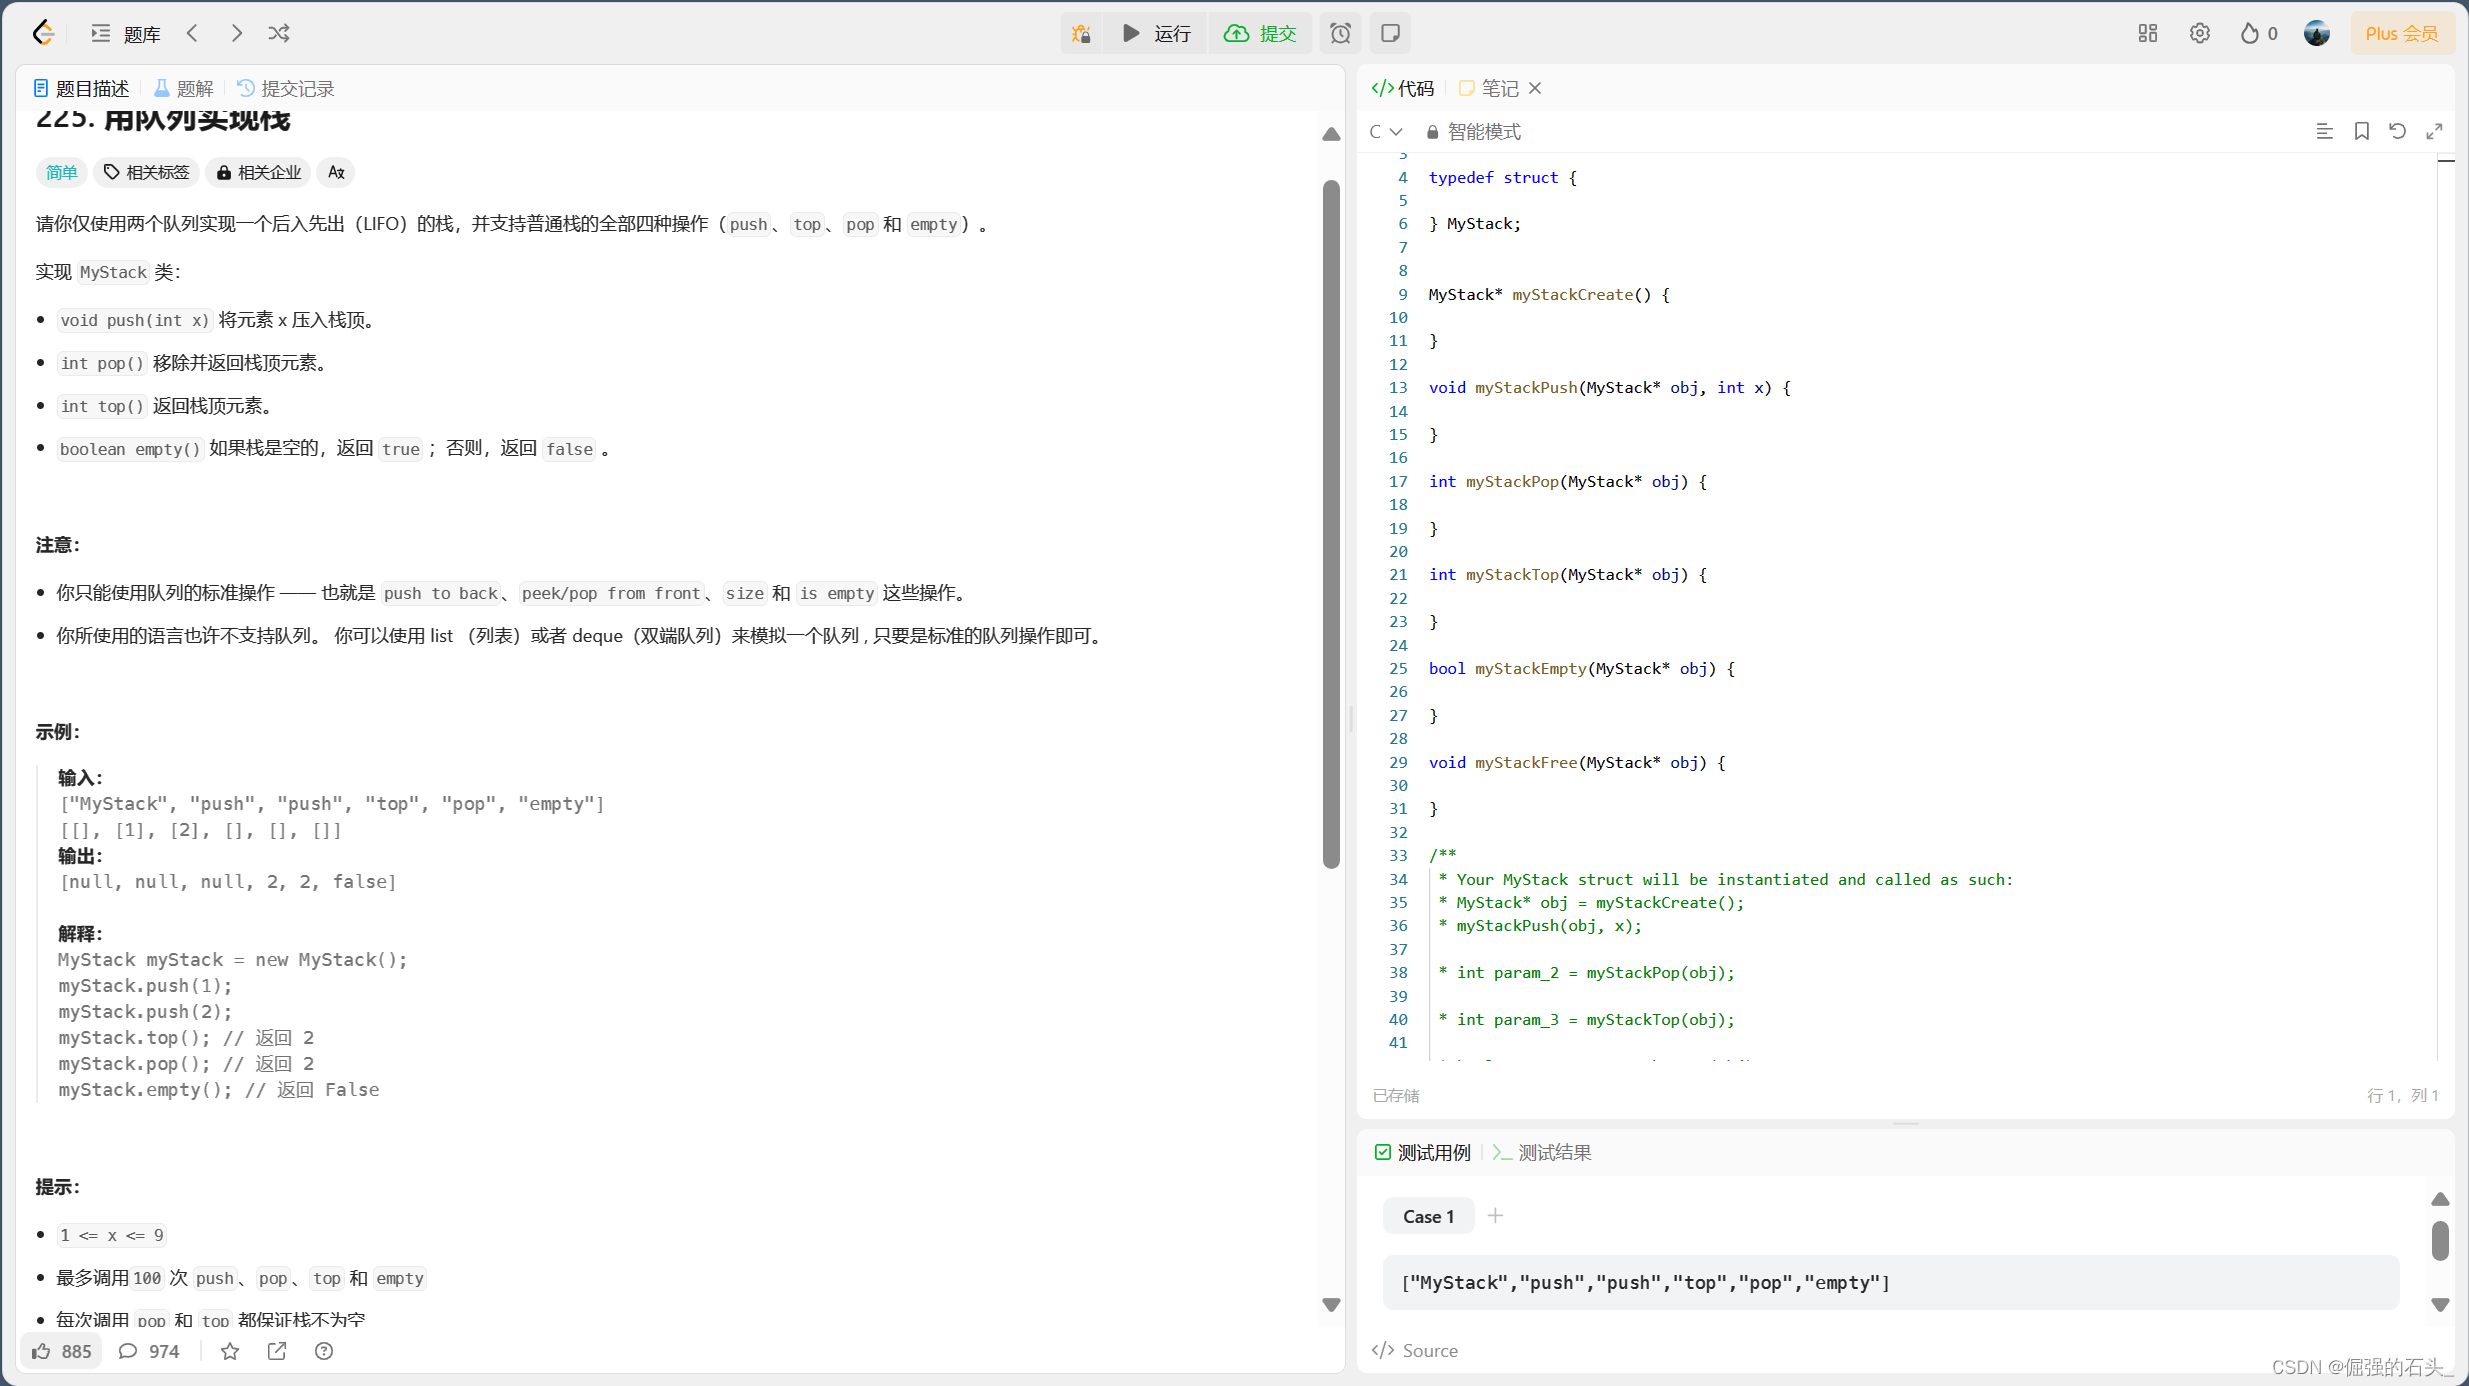Toggle the smart mode lock (智能模式)

1473,132
